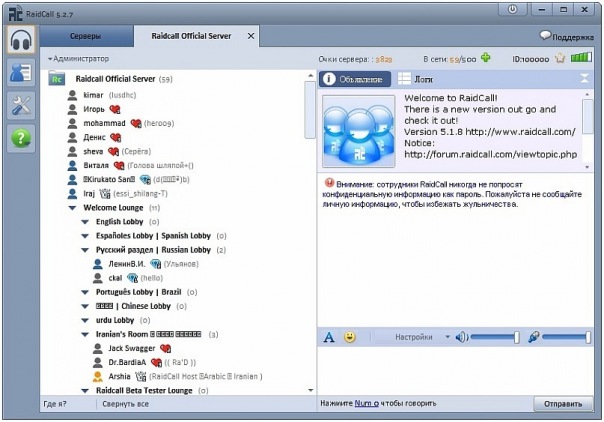Viewport: 604px width, 422px height.
Task: Open the Администратор dropdown
Action: [79, 59]
